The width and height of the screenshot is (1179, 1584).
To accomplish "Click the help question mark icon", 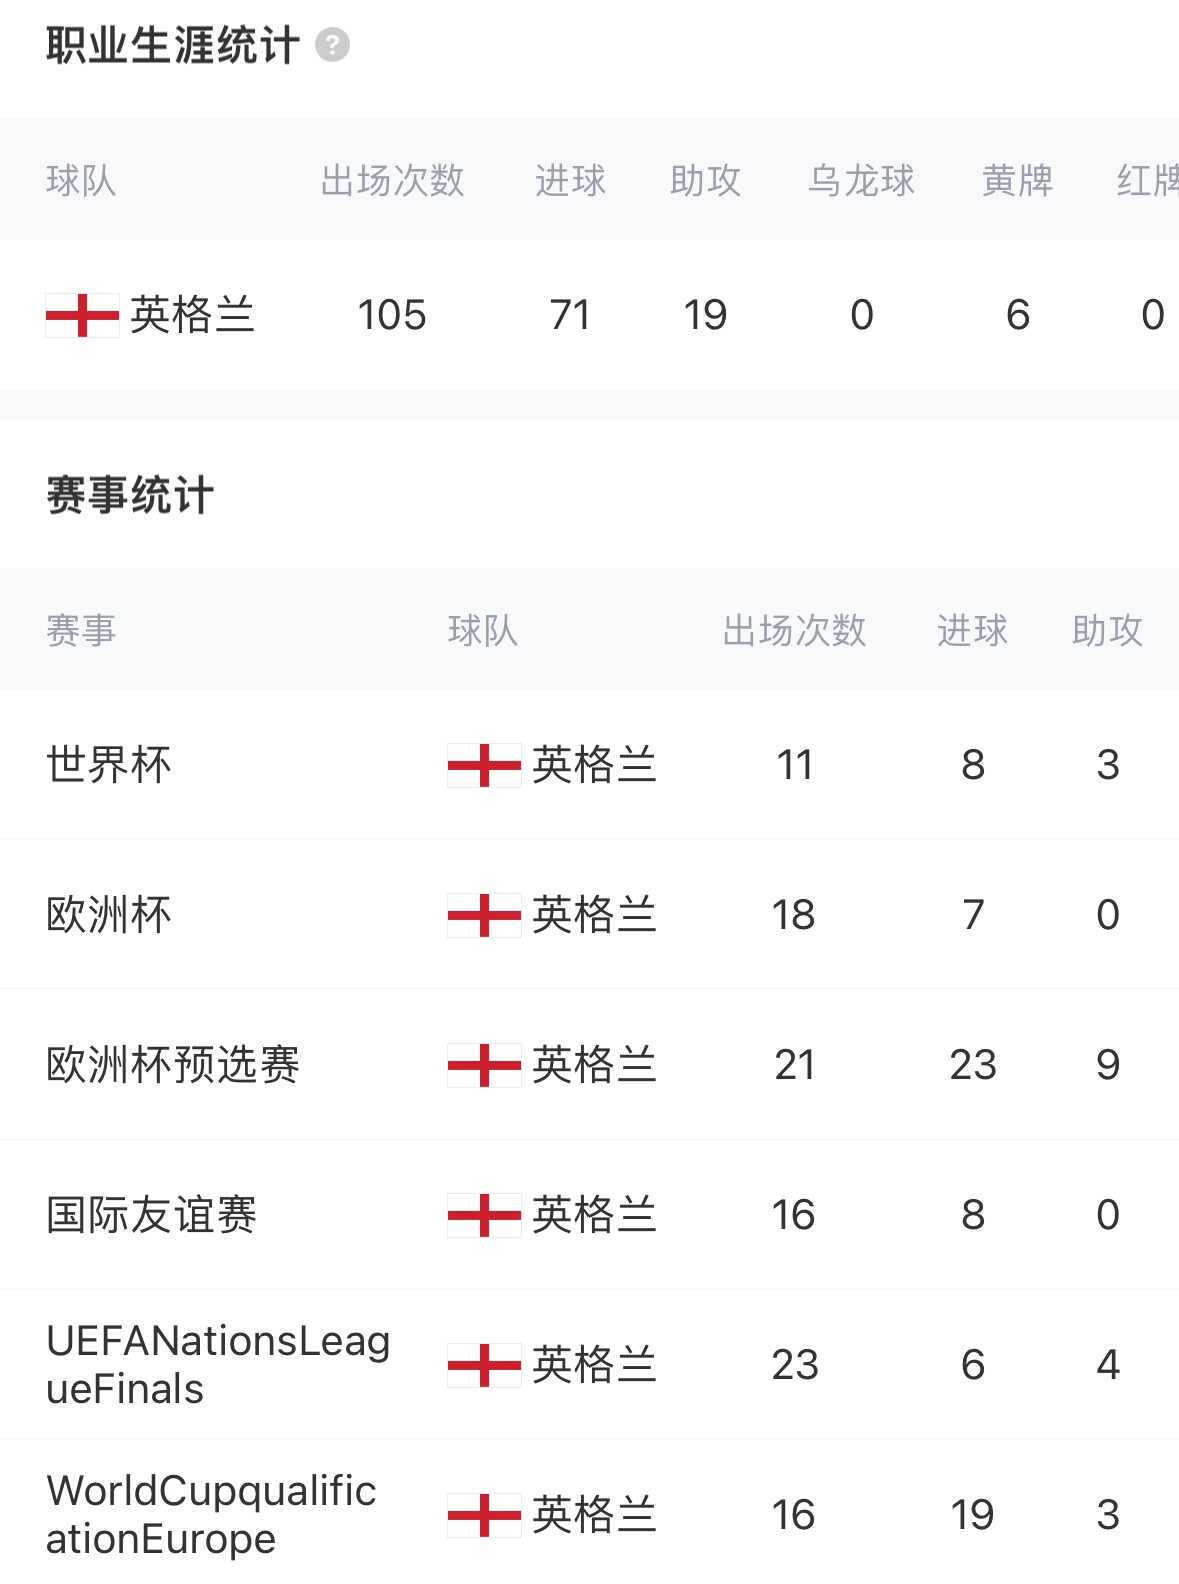I will coord(332,45).
